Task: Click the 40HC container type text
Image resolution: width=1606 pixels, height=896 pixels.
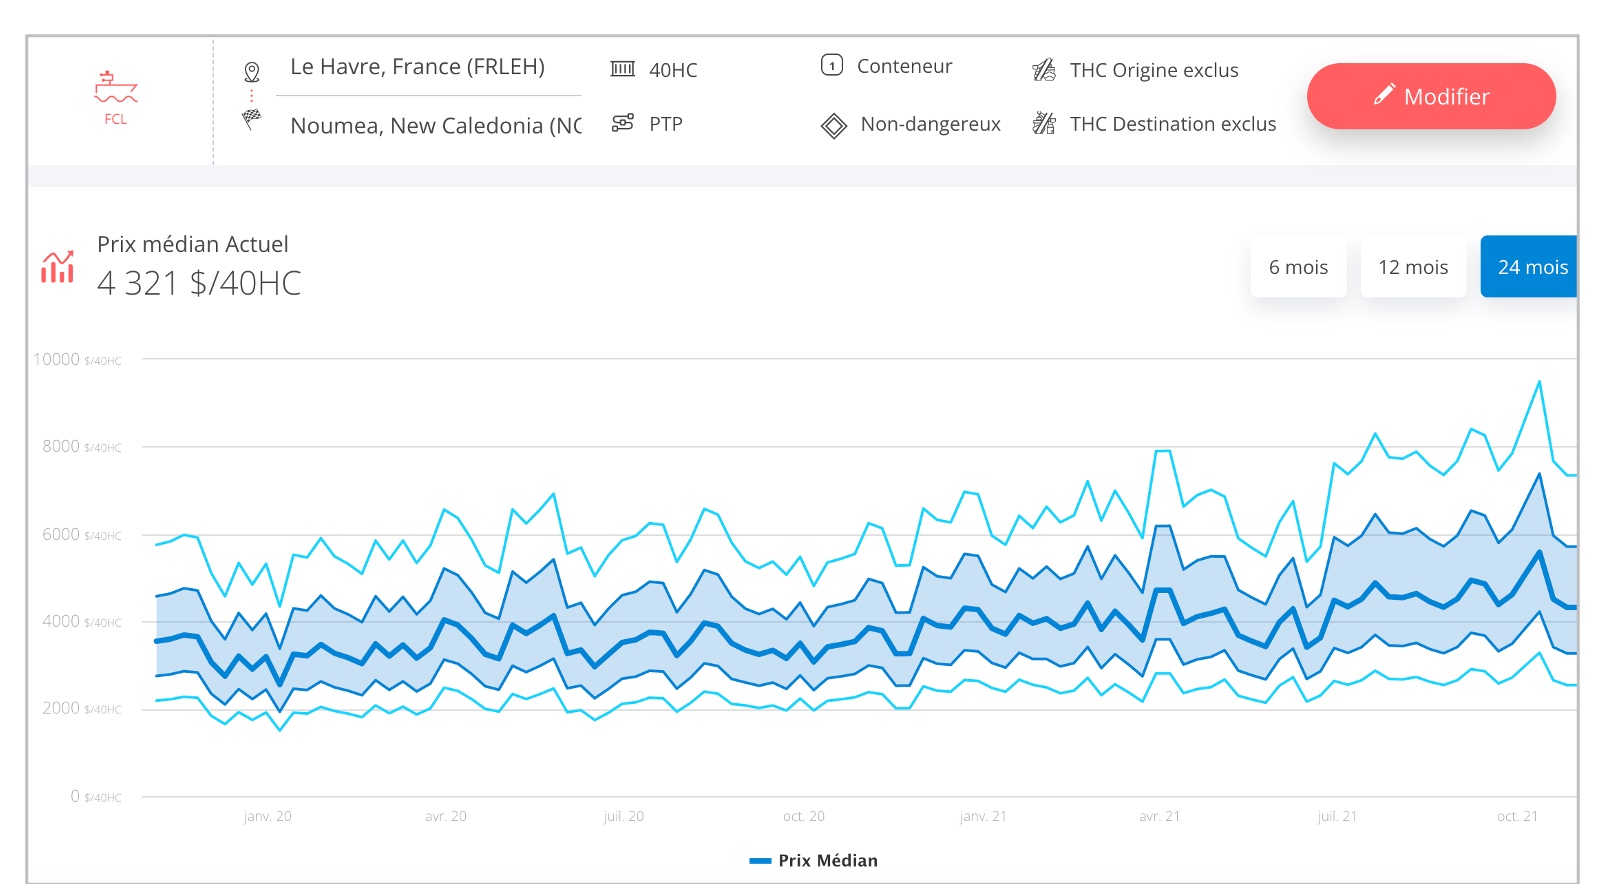Action: click(x=673, y=70)
